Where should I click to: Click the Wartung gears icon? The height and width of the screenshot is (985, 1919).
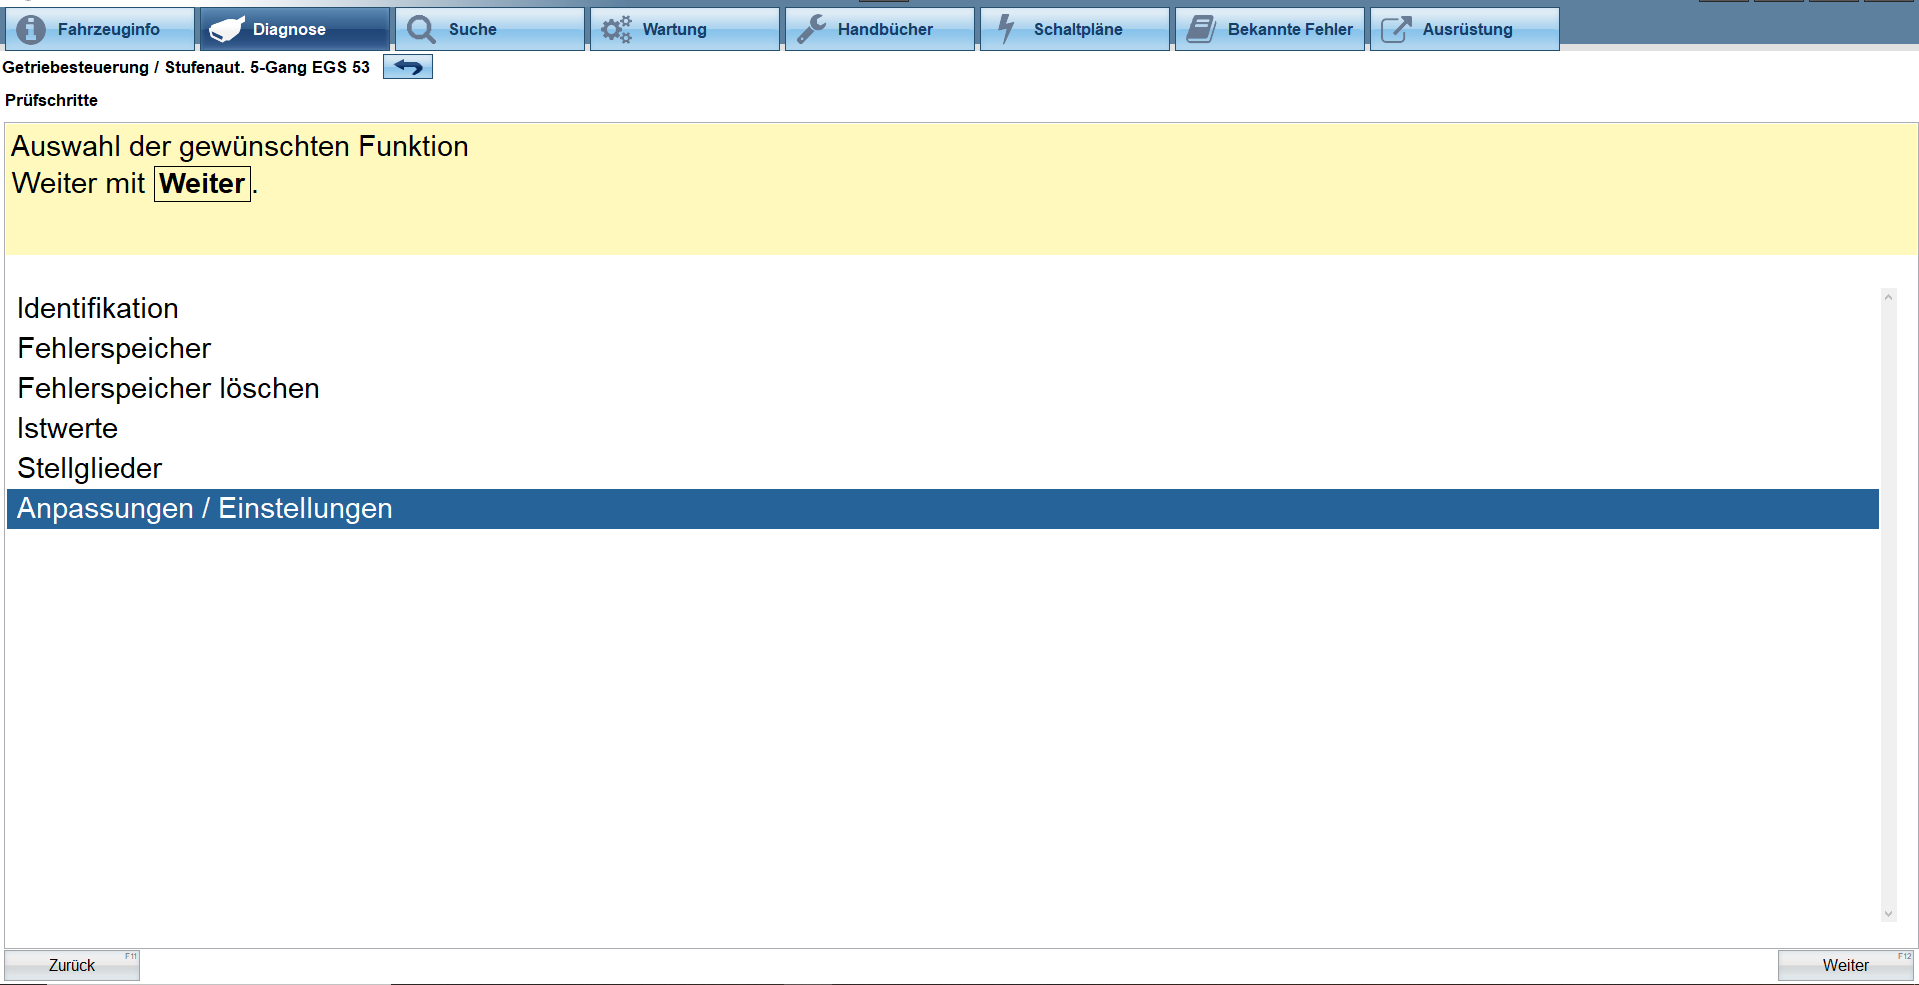[616, 29]
